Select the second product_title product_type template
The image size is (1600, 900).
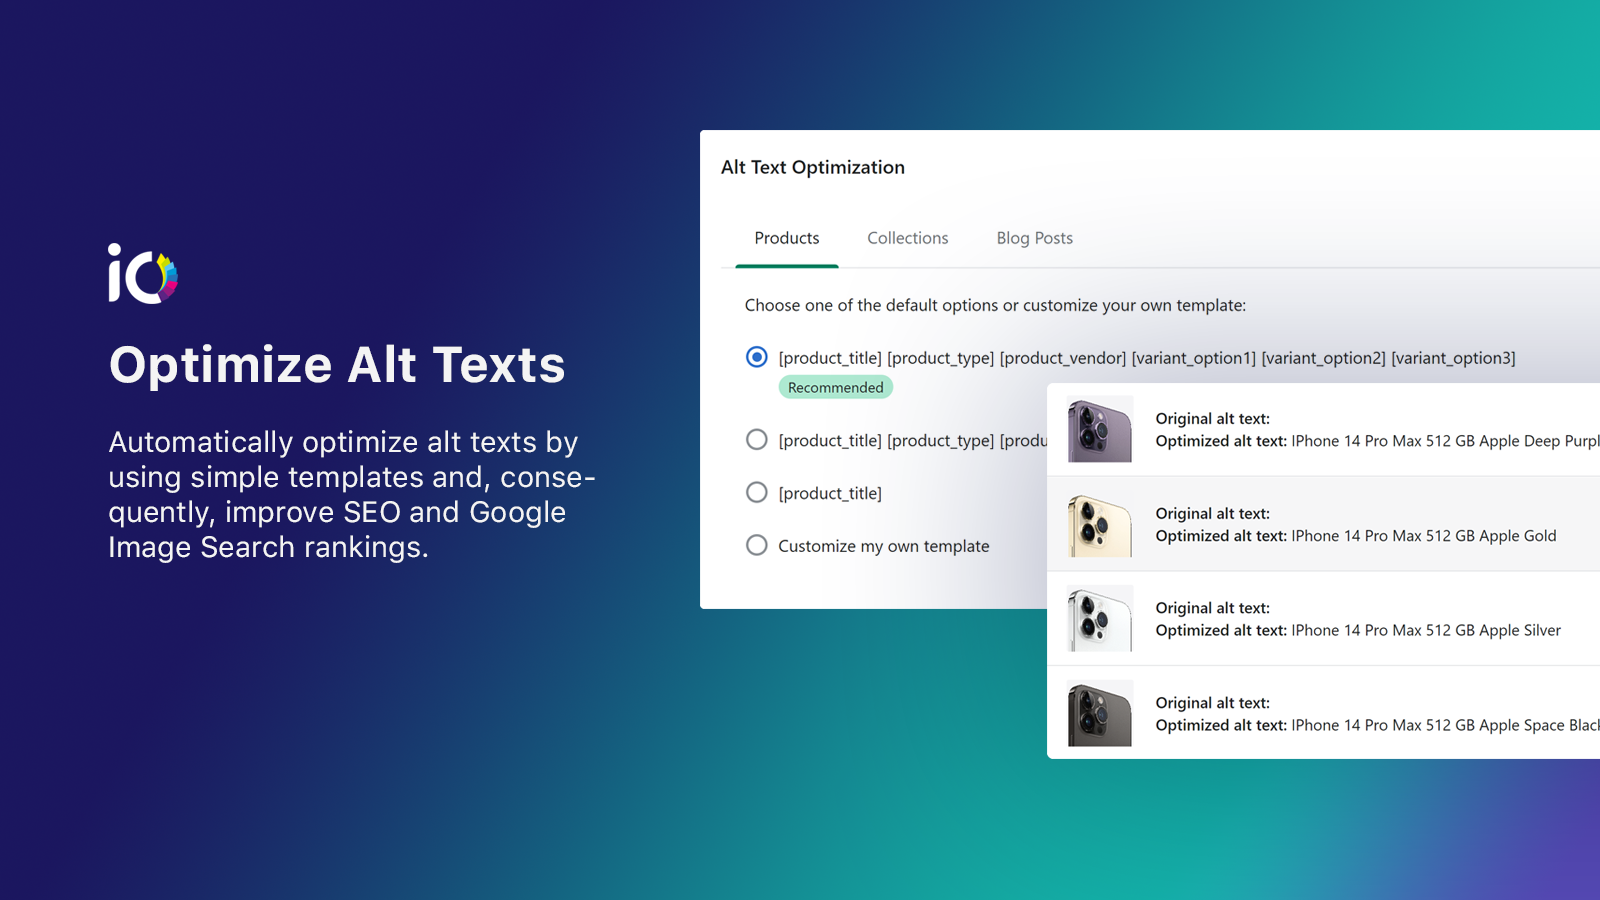tap(756, 439)
